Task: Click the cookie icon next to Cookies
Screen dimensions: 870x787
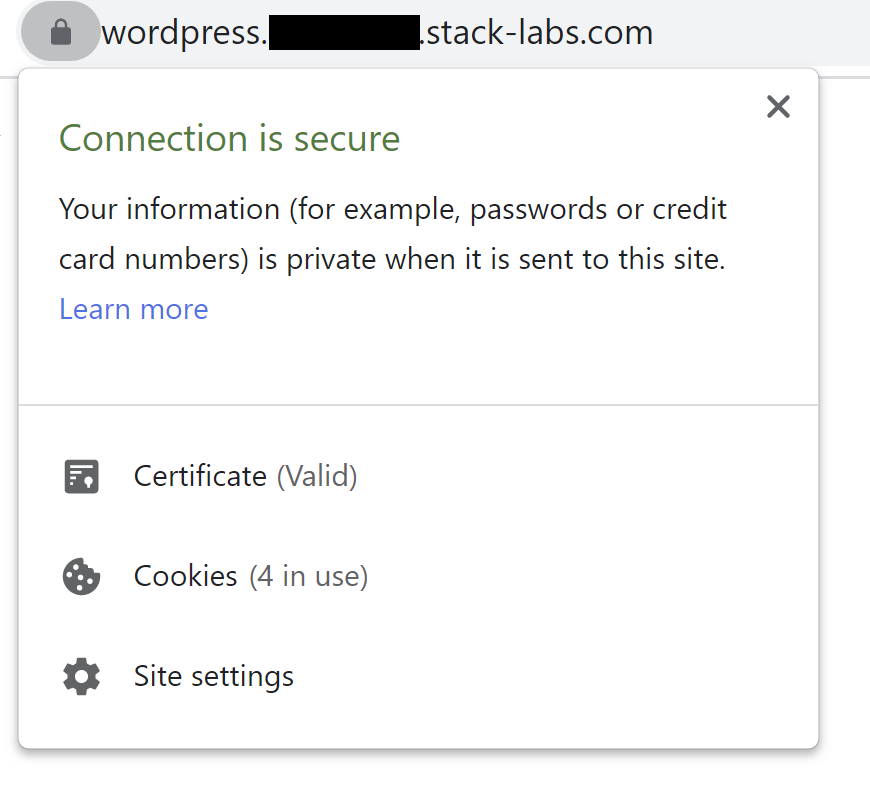Action: tap(81, 576)
